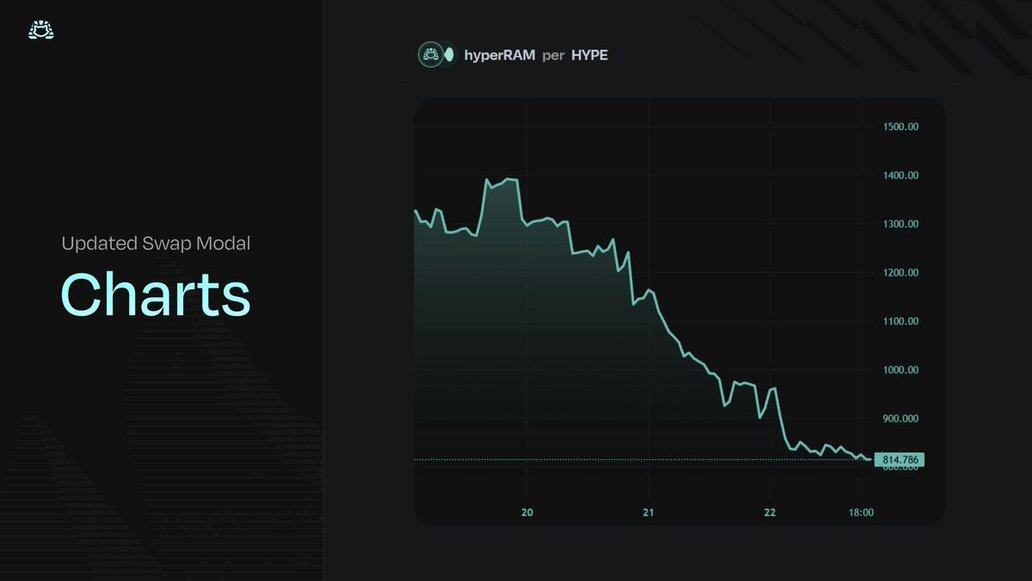Click the 1400.00 price axis label

(900, 176)
